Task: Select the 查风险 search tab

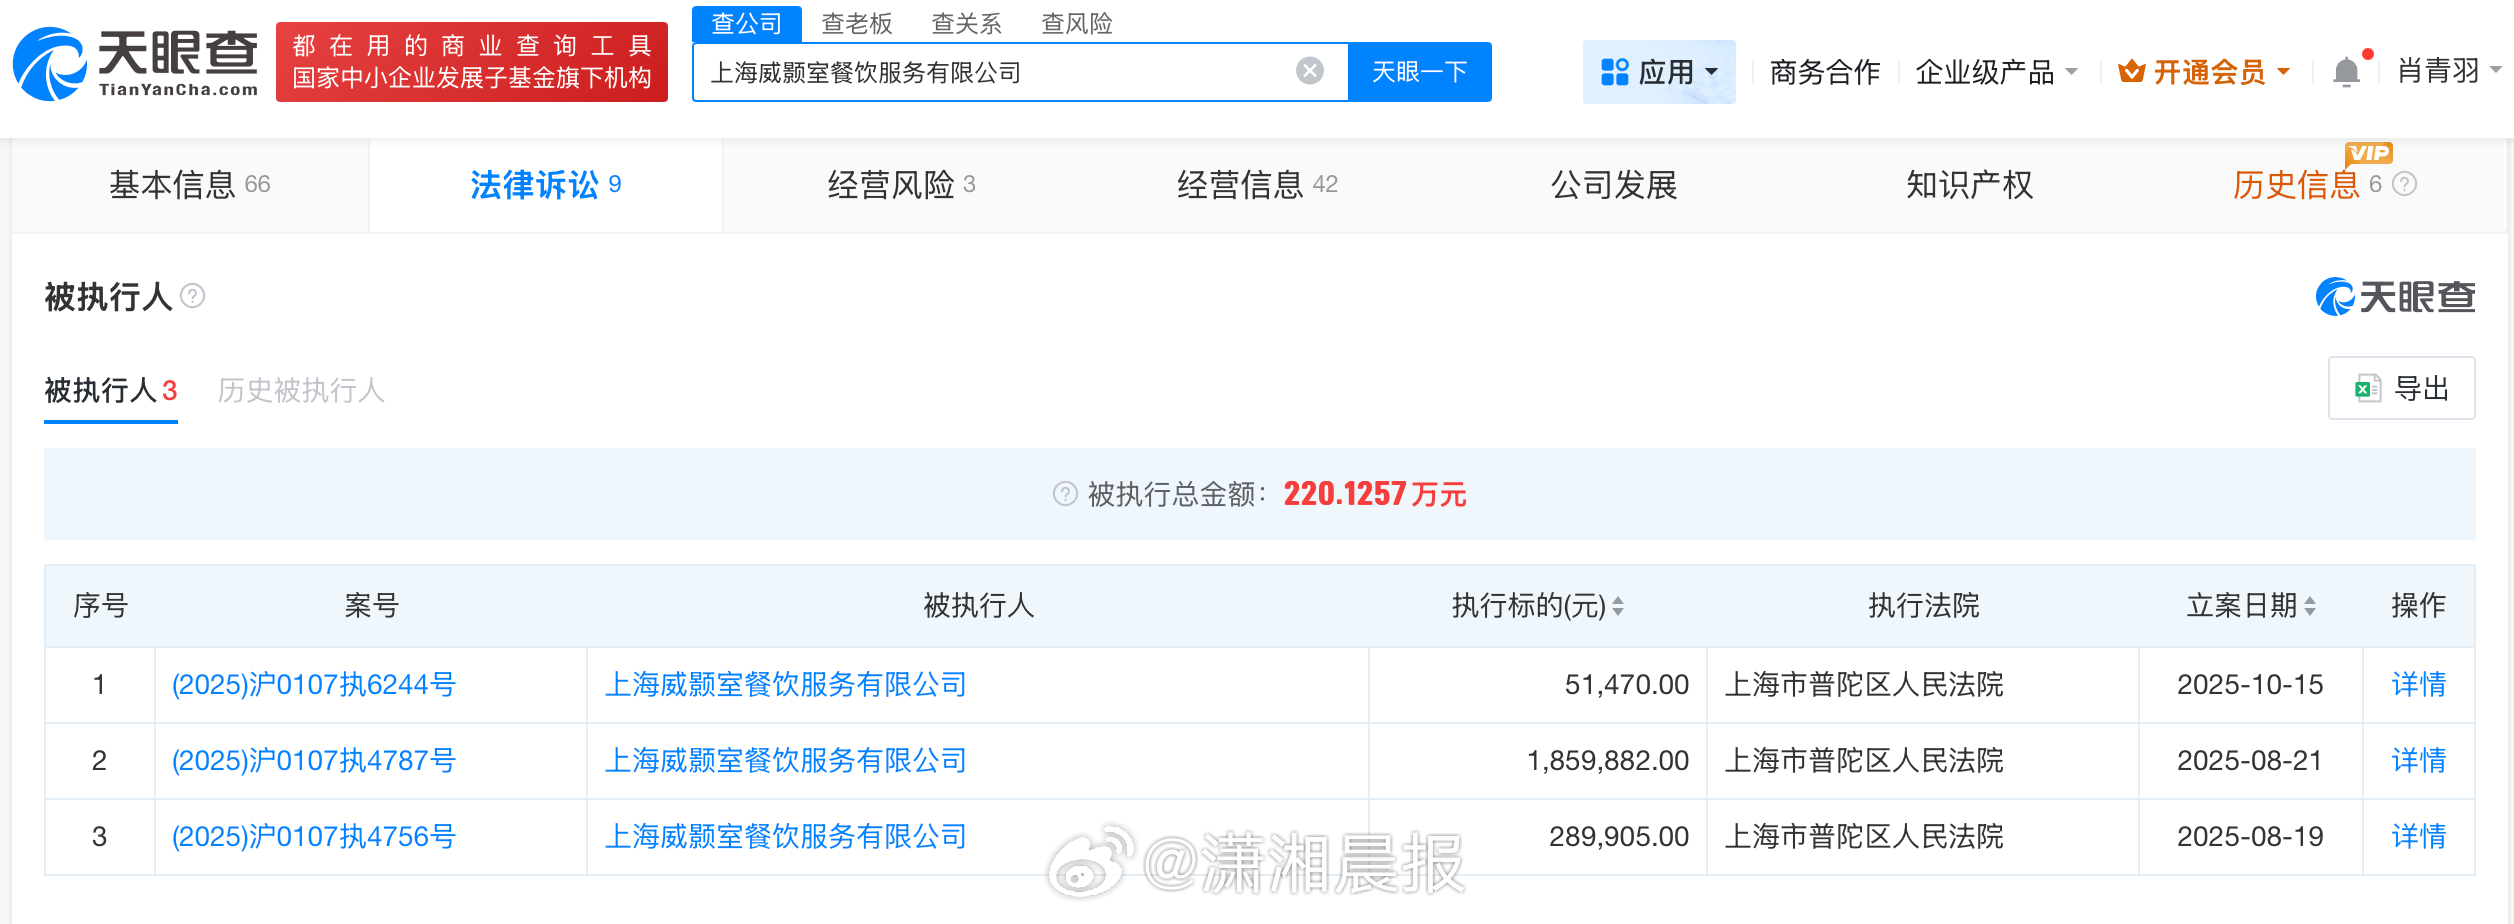Action: point(1076,23)
